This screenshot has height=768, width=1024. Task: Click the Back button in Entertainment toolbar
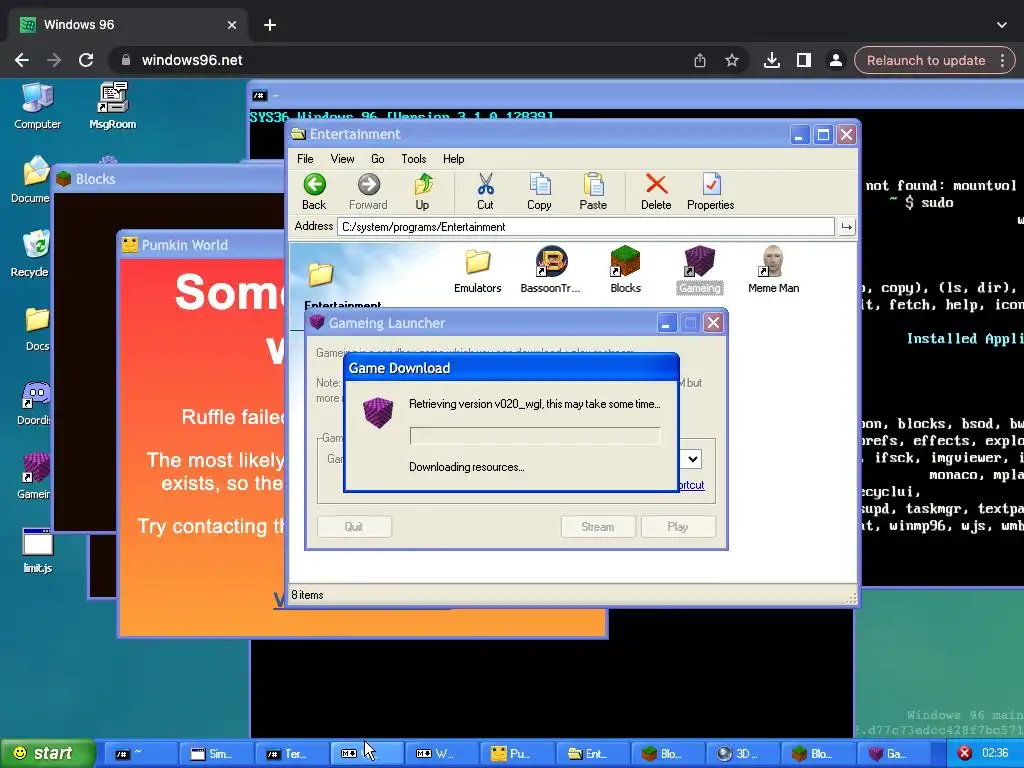coord(314,191)
